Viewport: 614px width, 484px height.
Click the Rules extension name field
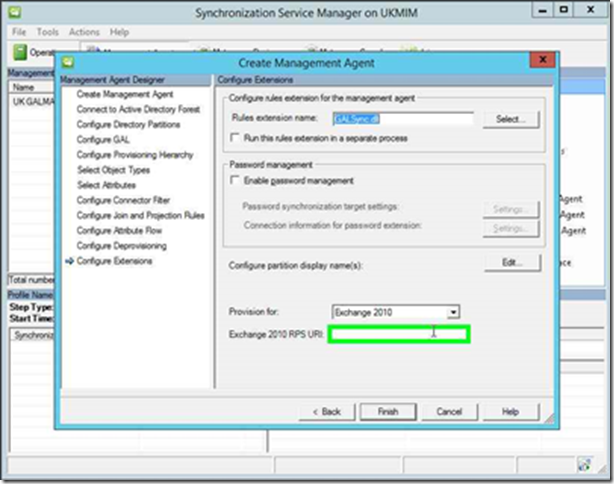click(403, 119)
